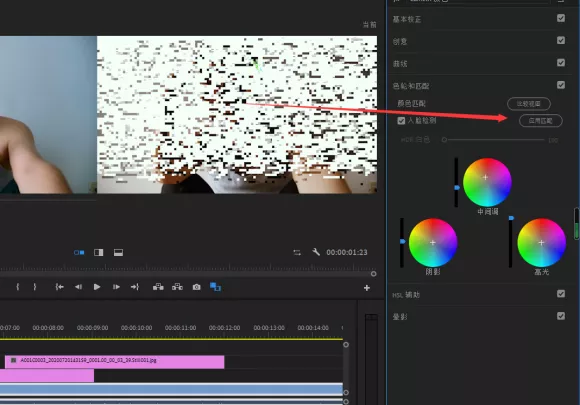This screenshot has height=405, width=580.
Task: Select side-by-side comparison layout icon
Action: click(x=79, y=253)
